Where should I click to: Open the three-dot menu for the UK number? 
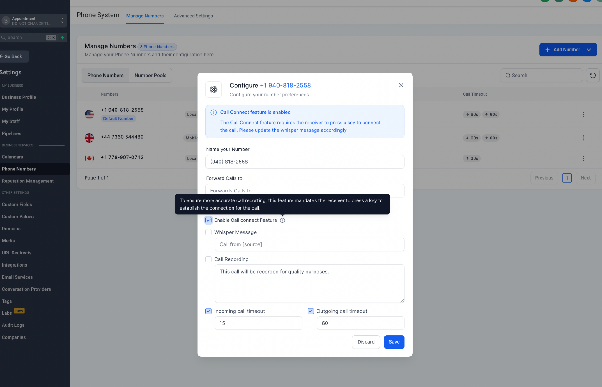(x=583, y=137)
